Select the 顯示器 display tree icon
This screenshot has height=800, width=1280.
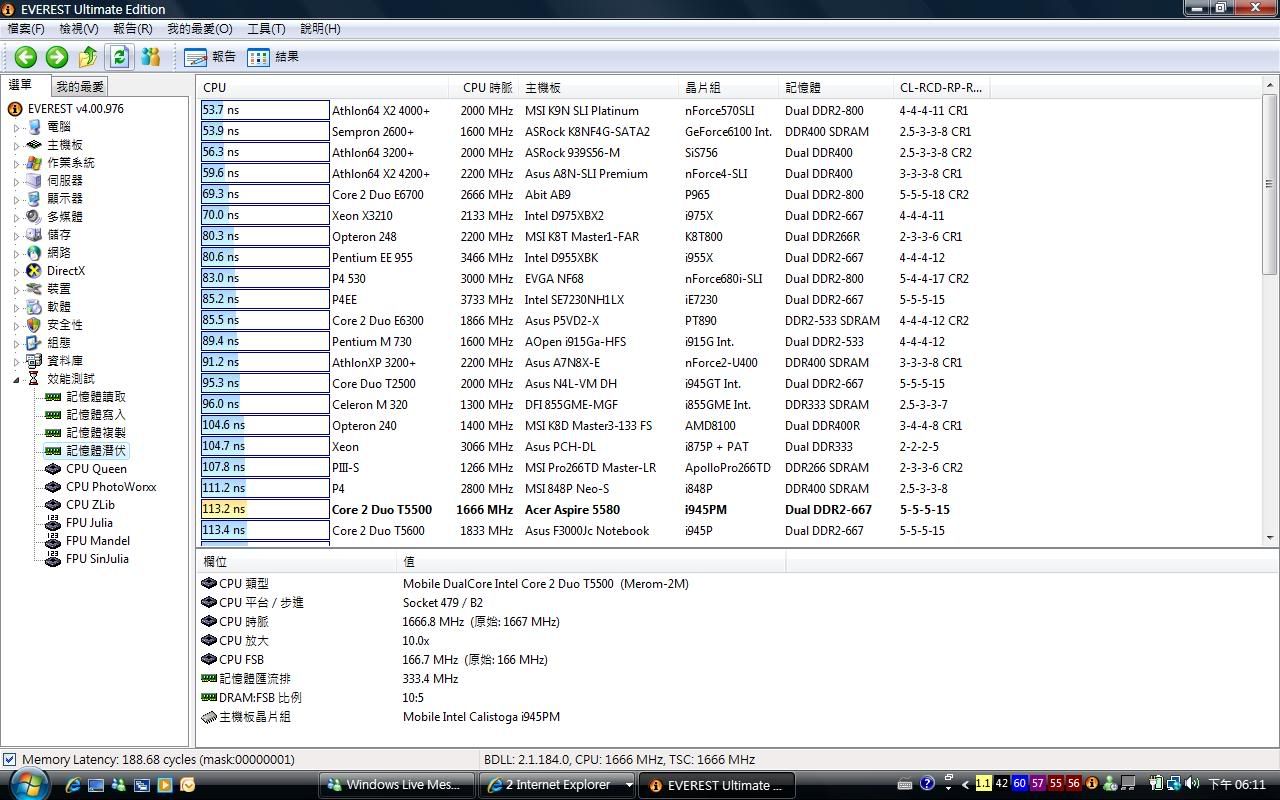(x=35, y=199)
